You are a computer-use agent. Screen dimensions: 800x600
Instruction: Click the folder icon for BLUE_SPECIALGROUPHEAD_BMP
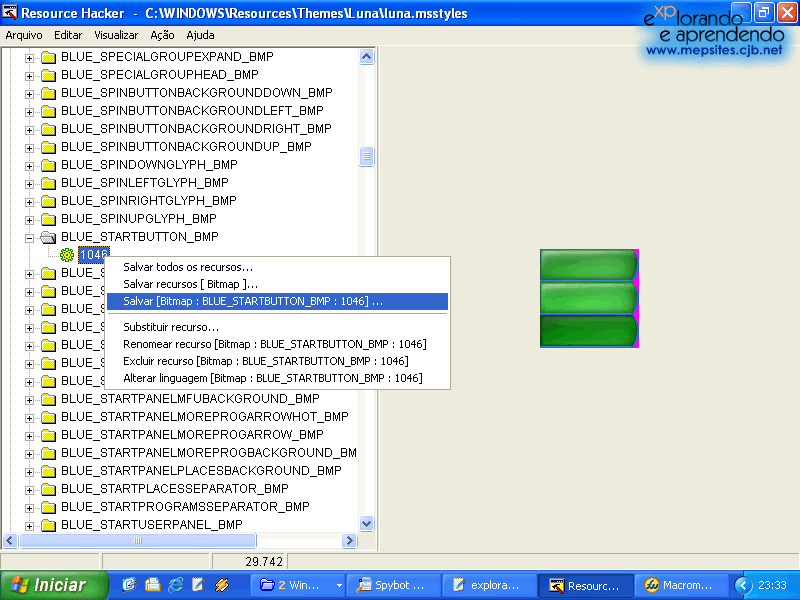coord(48,76)
